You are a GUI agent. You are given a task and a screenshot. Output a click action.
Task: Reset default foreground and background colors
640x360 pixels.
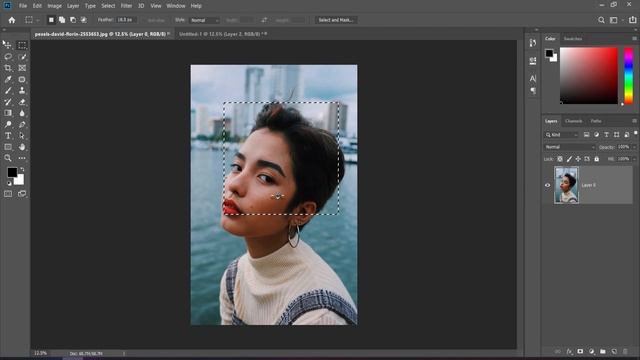[9, 183]
